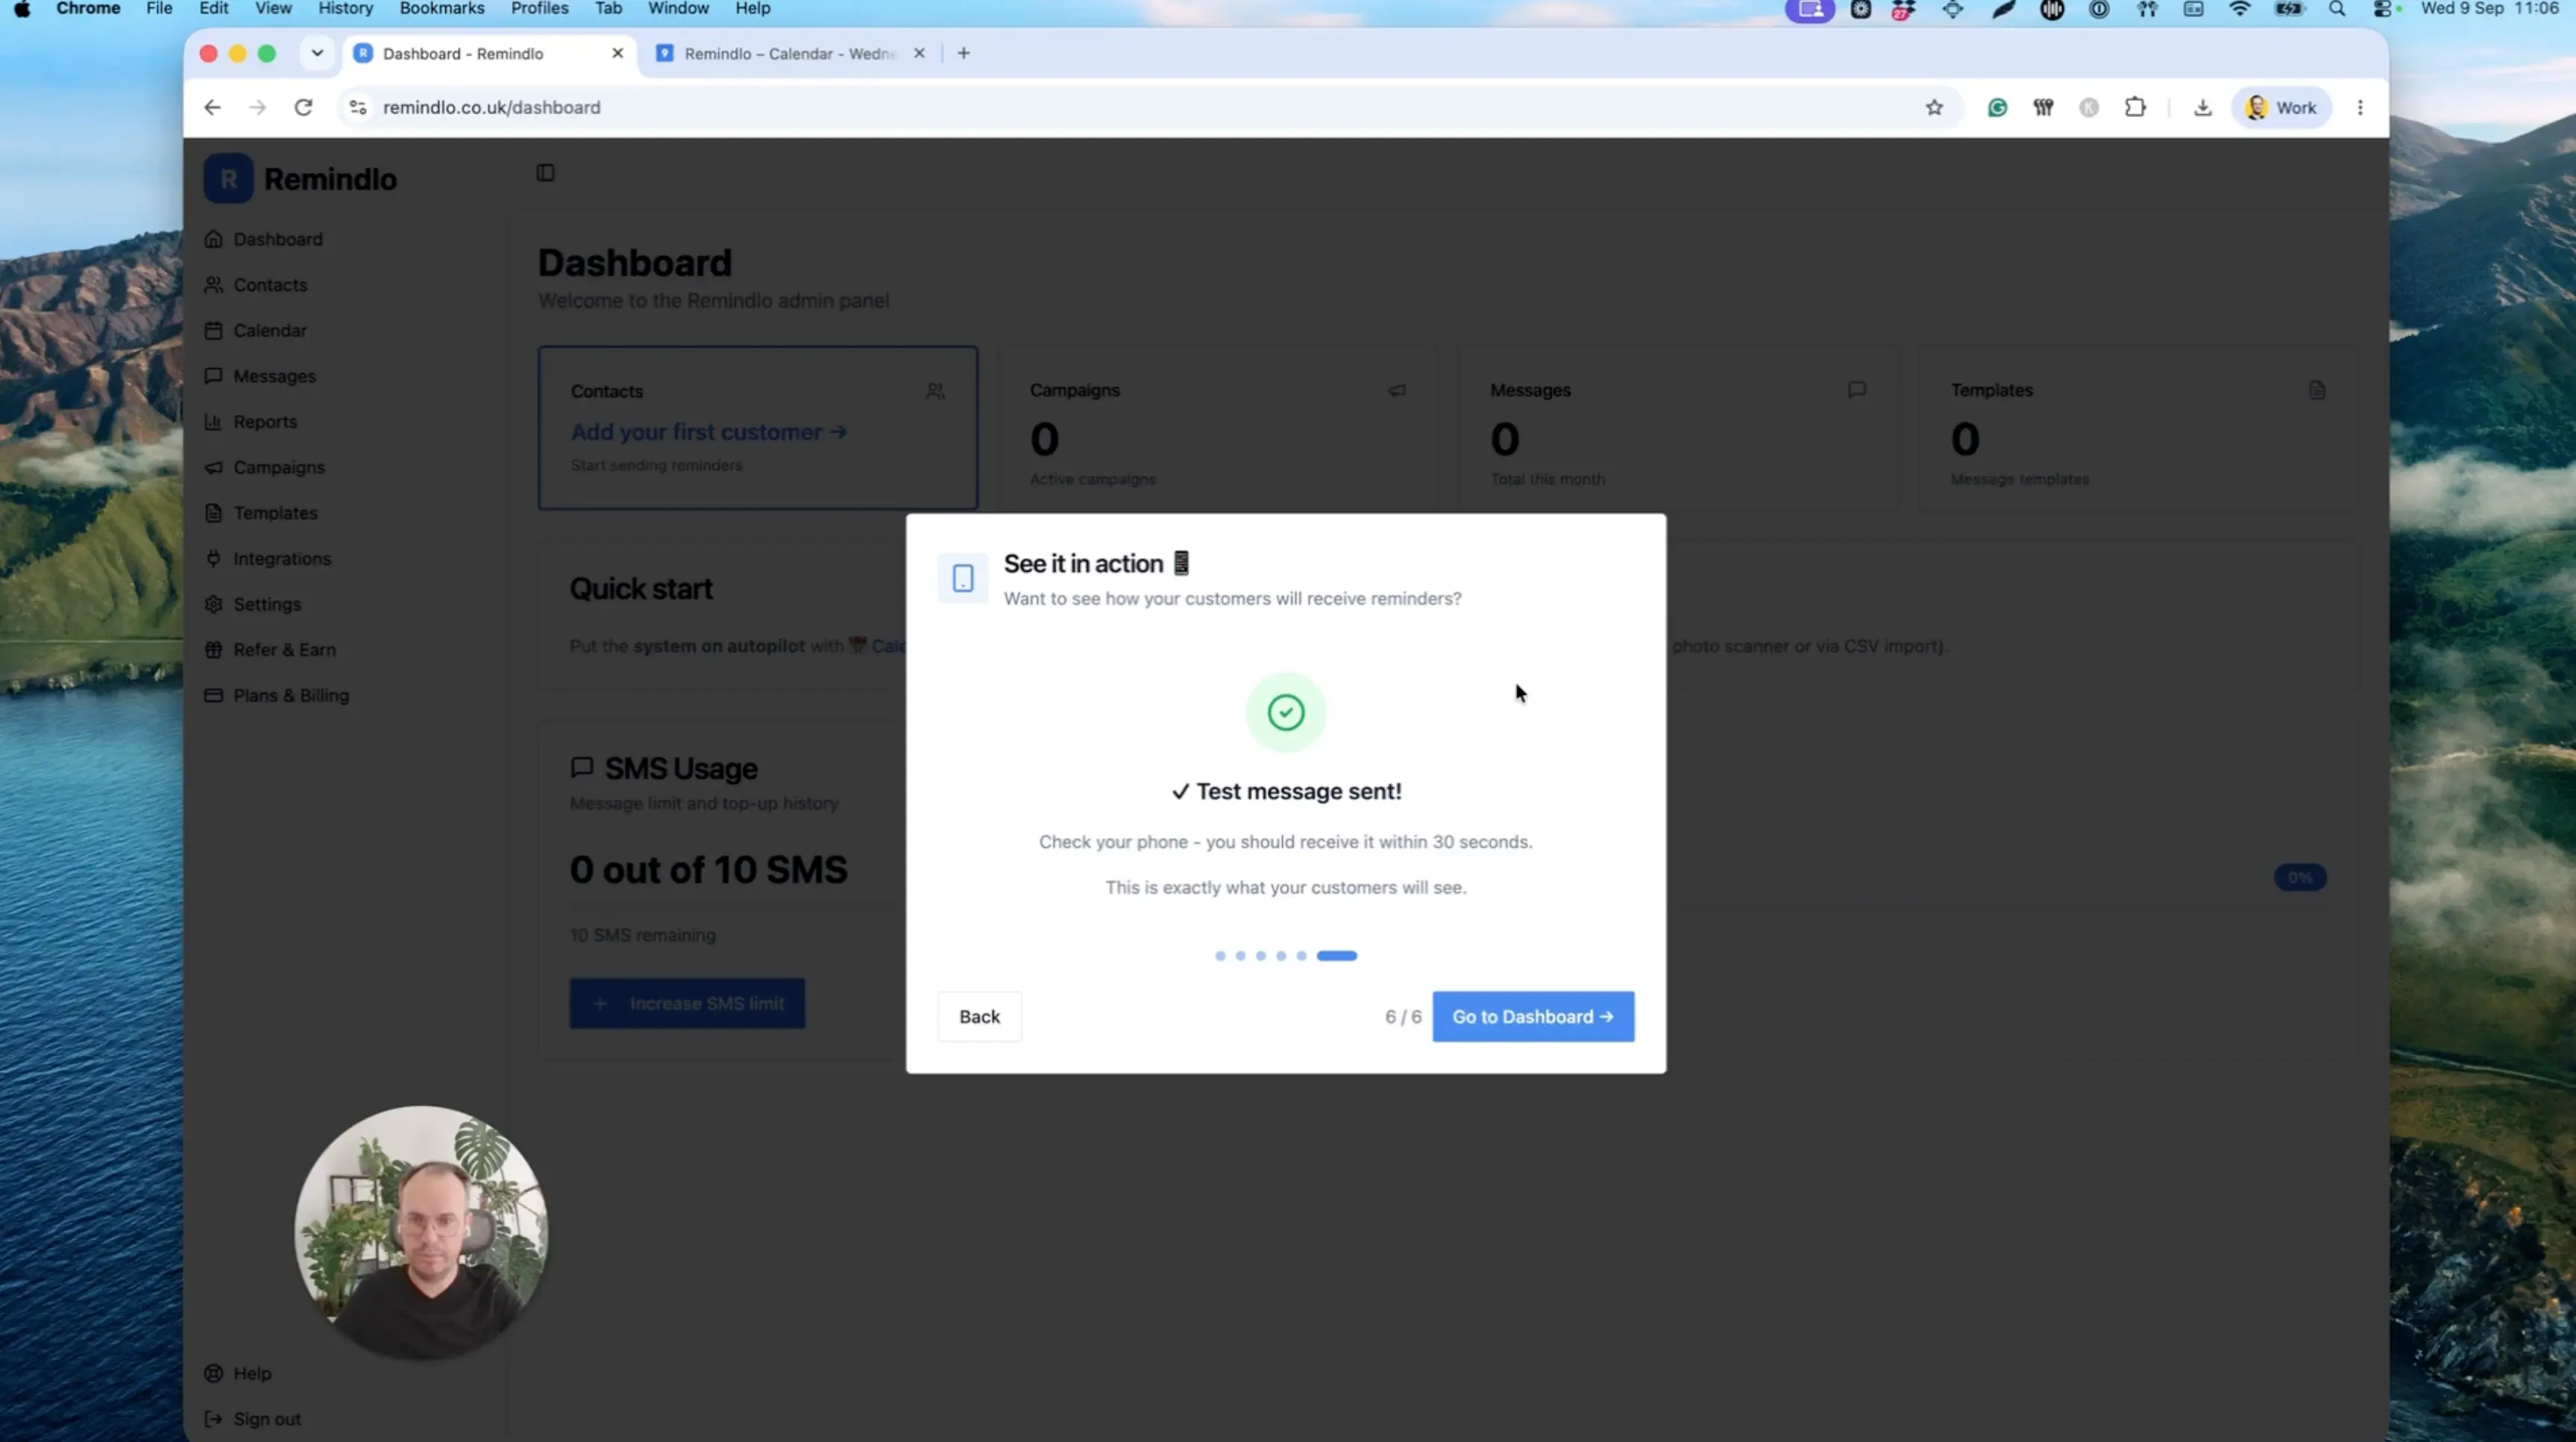
Task: Click the first progress dot in modal
Action: pos(1220,956)
